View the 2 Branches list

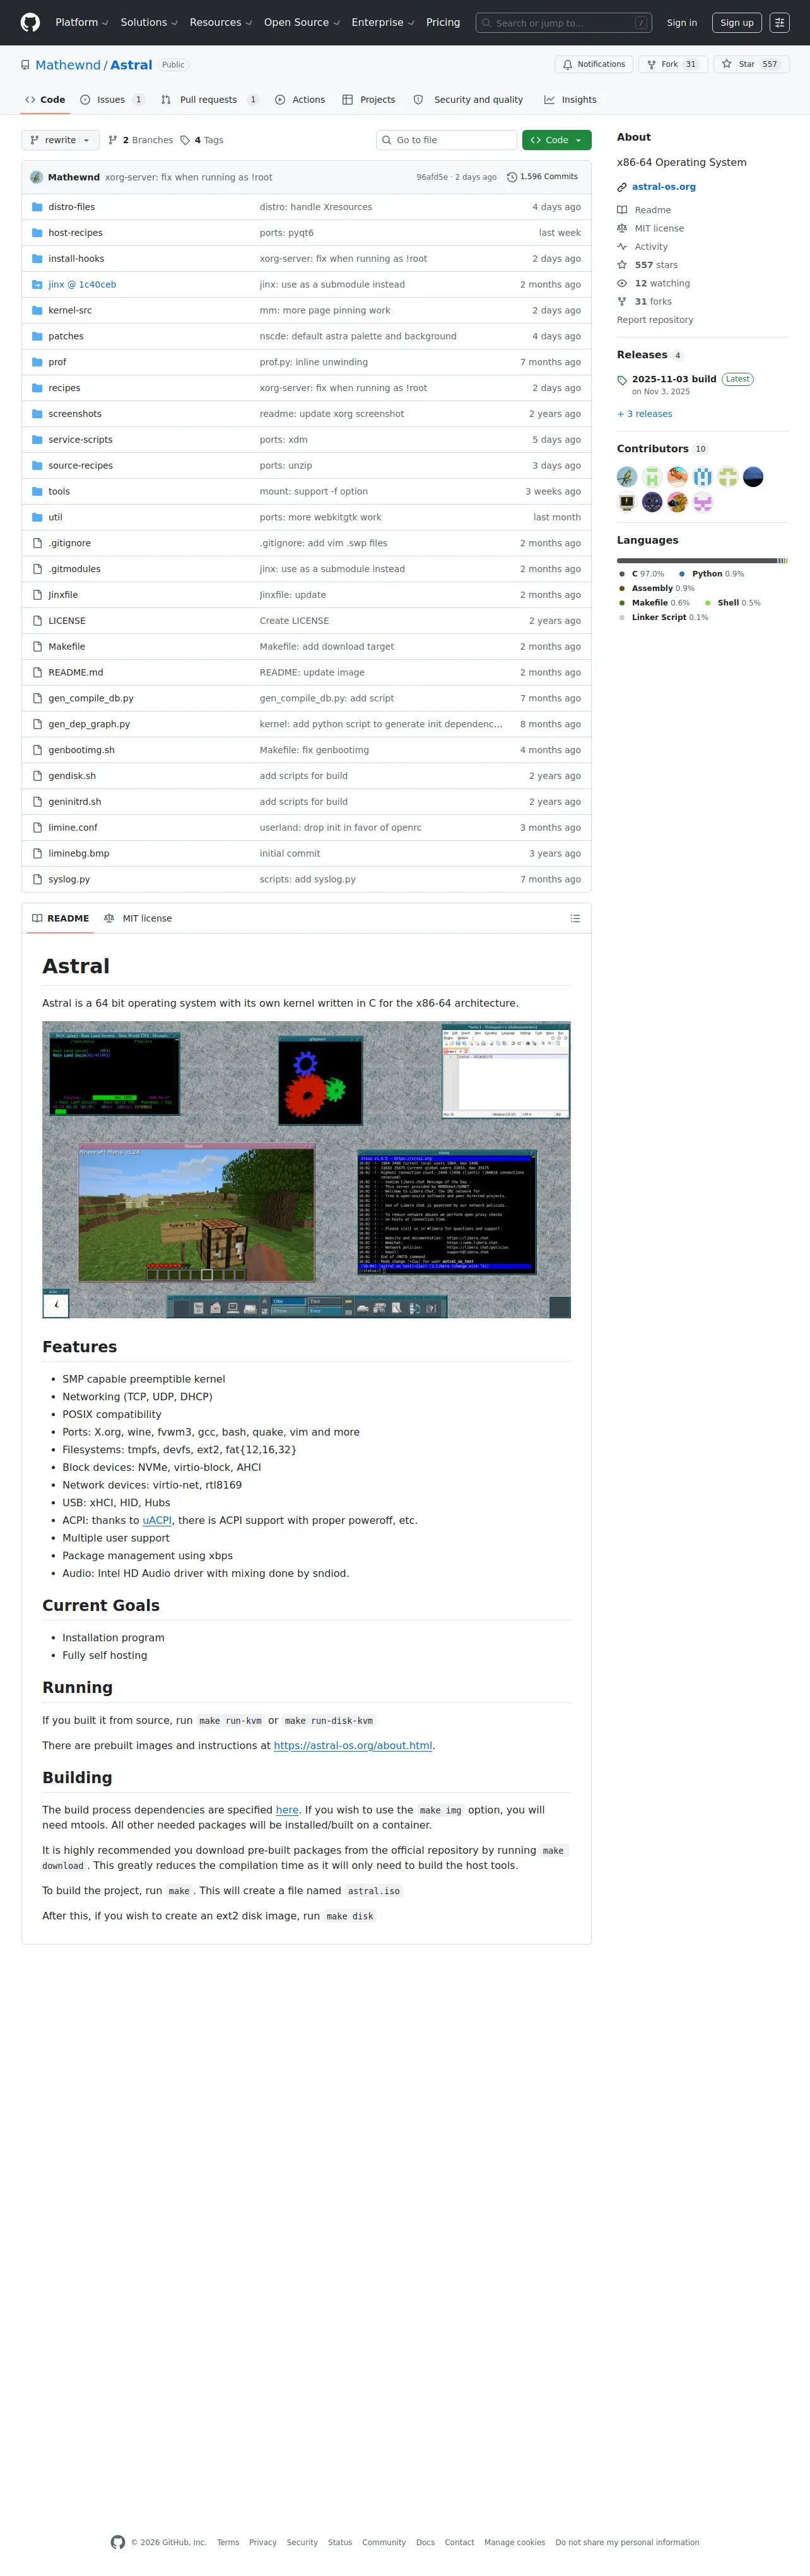click(x=140, y=140)
